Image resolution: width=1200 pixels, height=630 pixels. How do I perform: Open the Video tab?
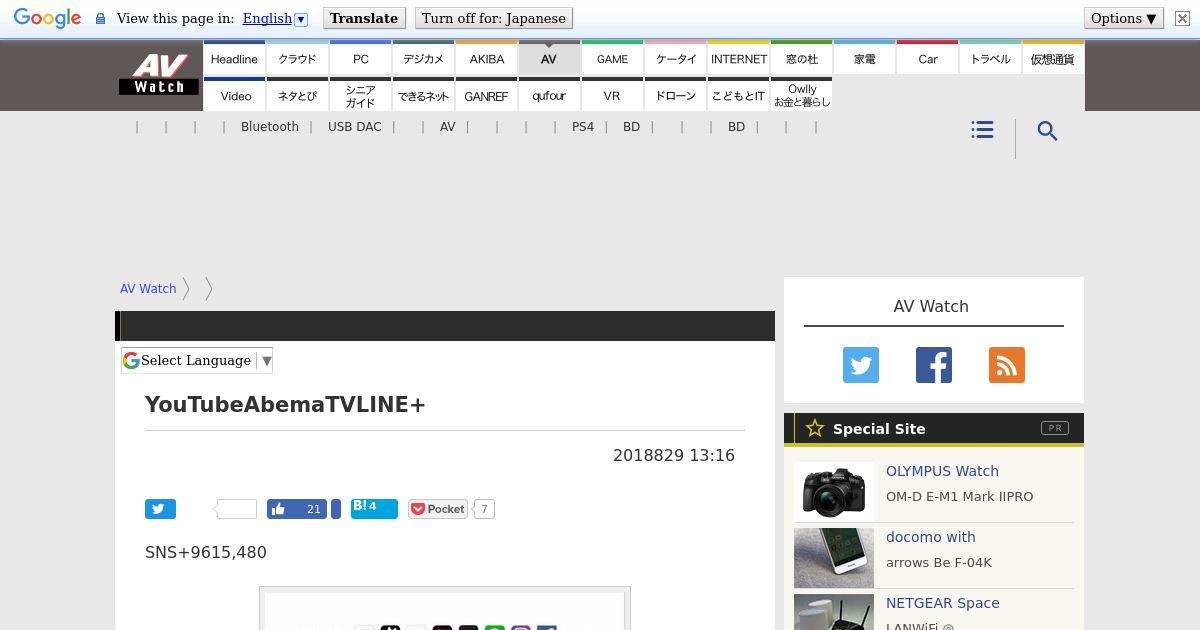pos(234,96)
